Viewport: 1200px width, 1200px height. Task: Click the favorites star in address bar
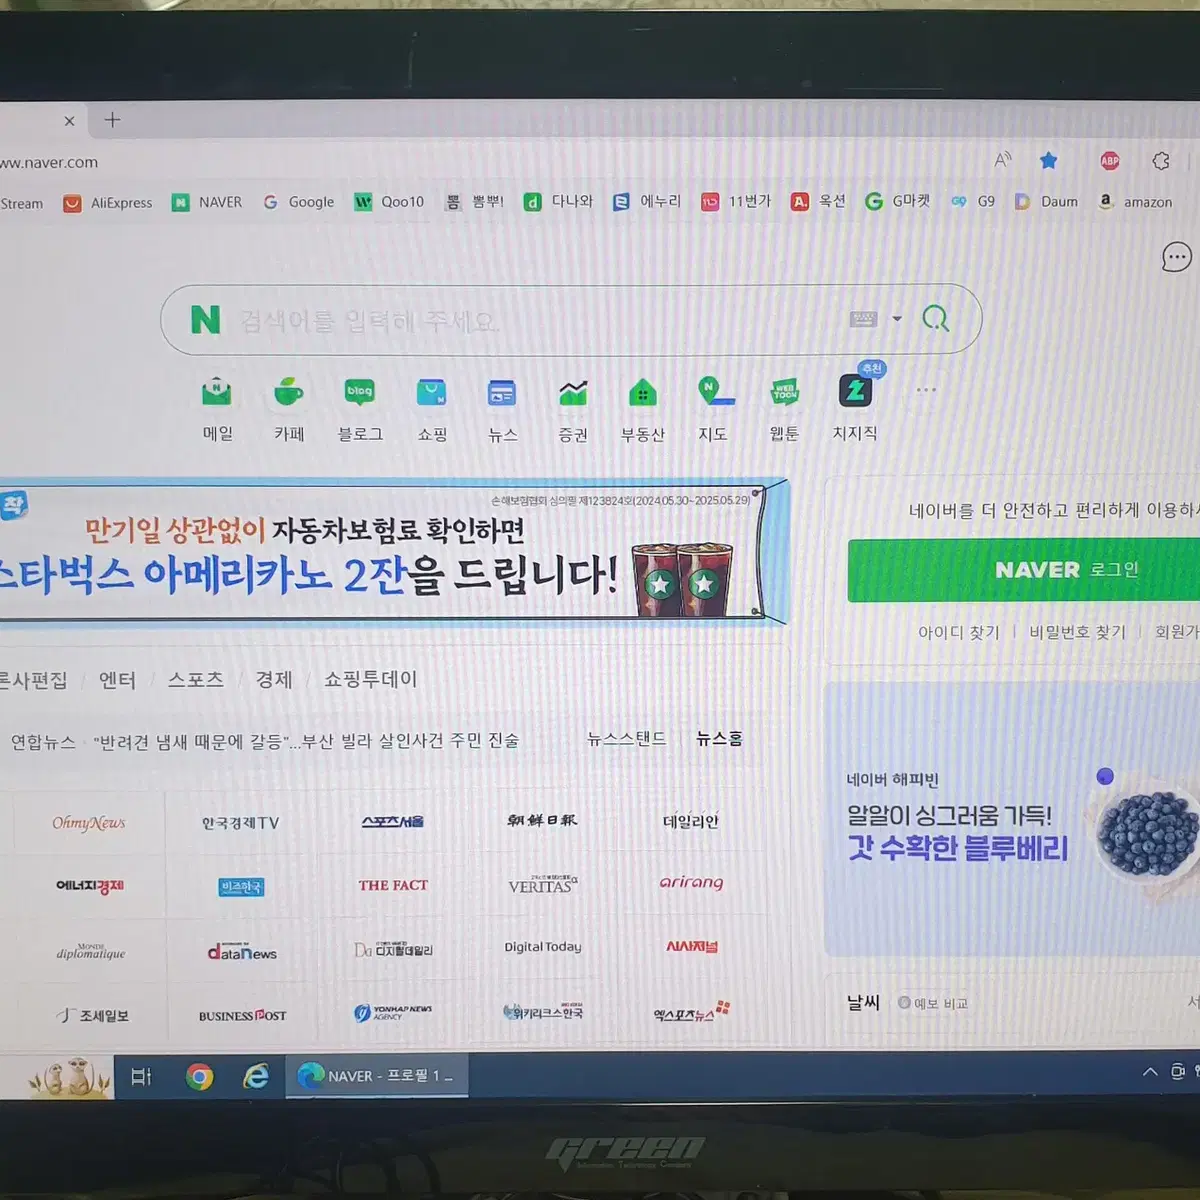pos(1048,160)
